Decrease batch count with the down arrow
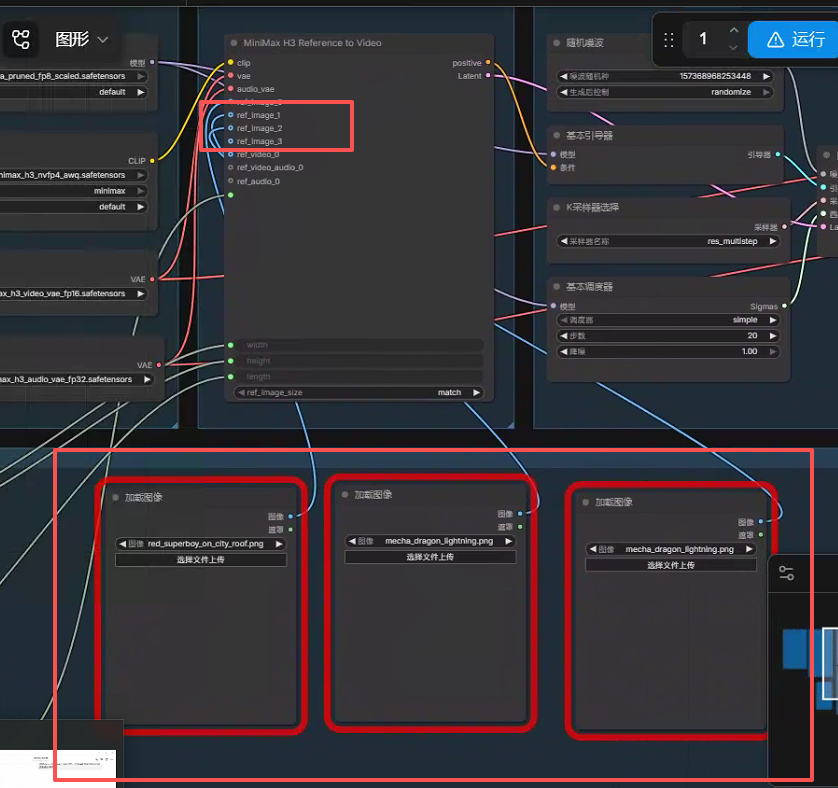The width and height of the screenshot is (838, 788). click(734, 48)
